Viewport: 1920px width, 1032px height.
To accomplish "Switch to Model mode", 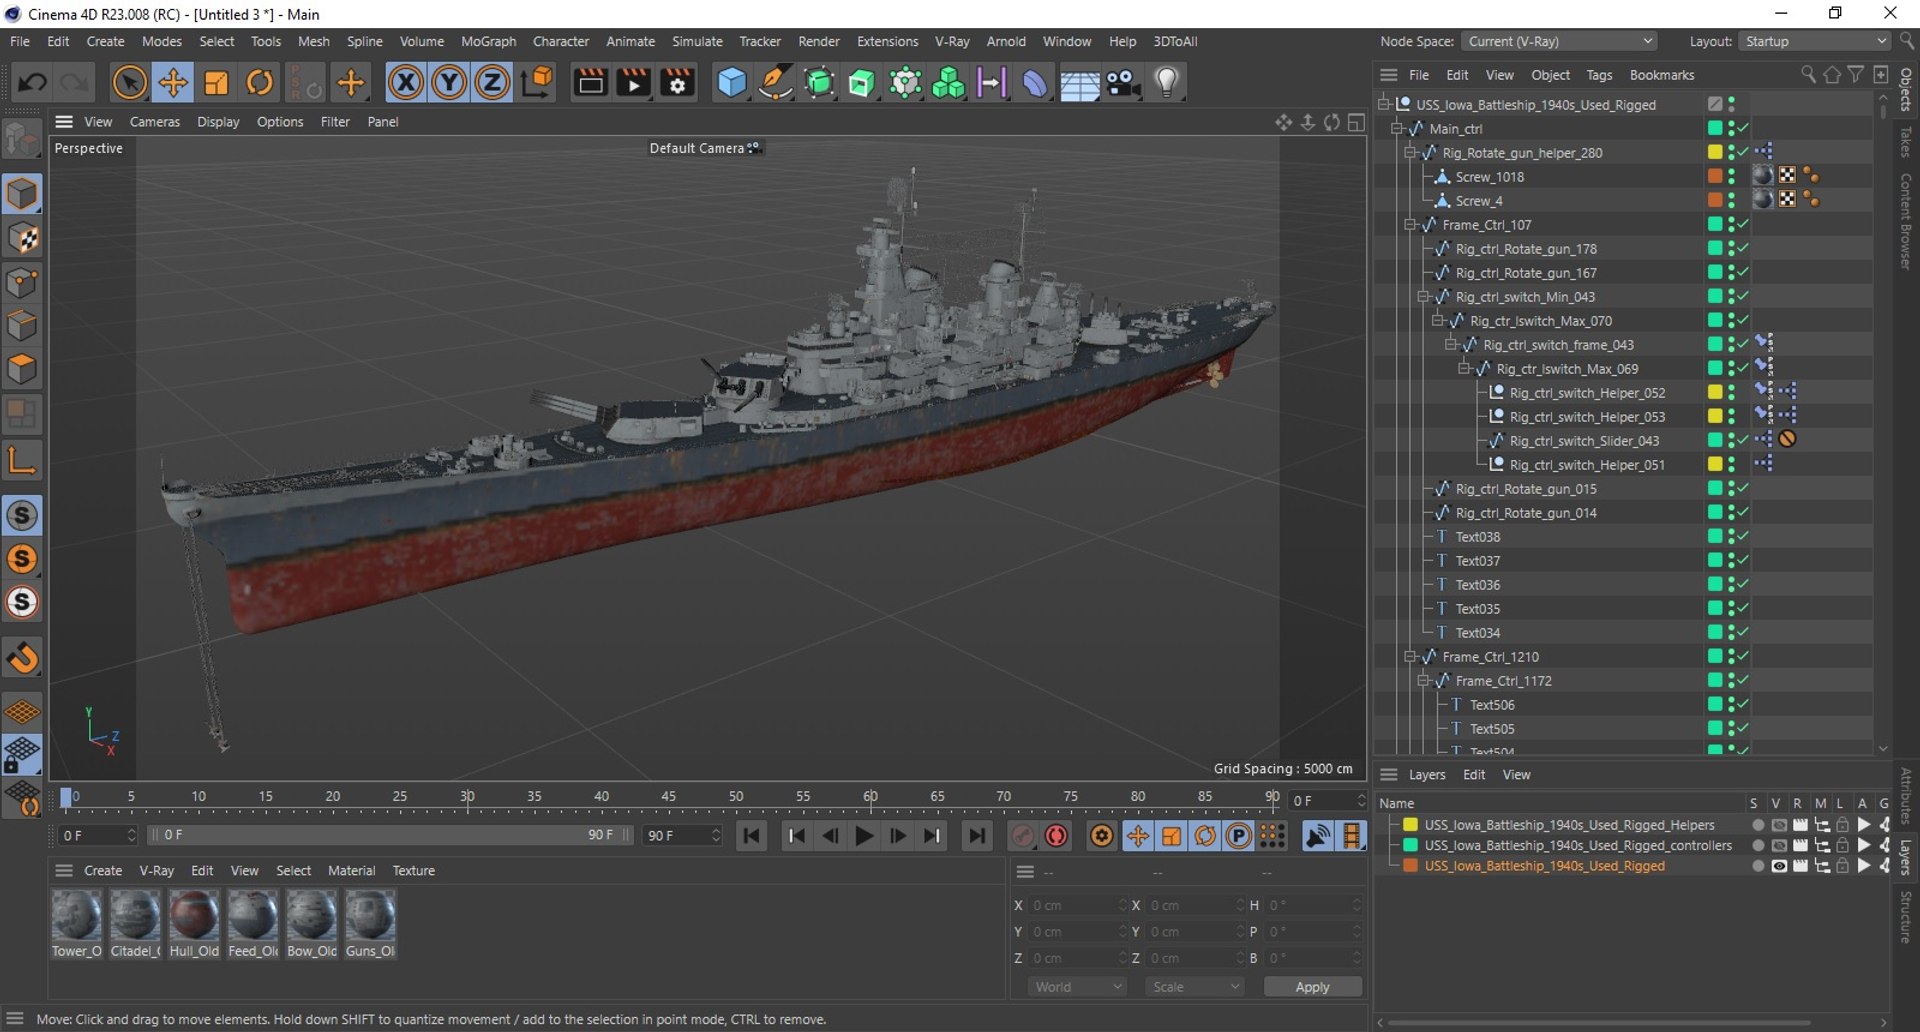I will tap(22, 194).
